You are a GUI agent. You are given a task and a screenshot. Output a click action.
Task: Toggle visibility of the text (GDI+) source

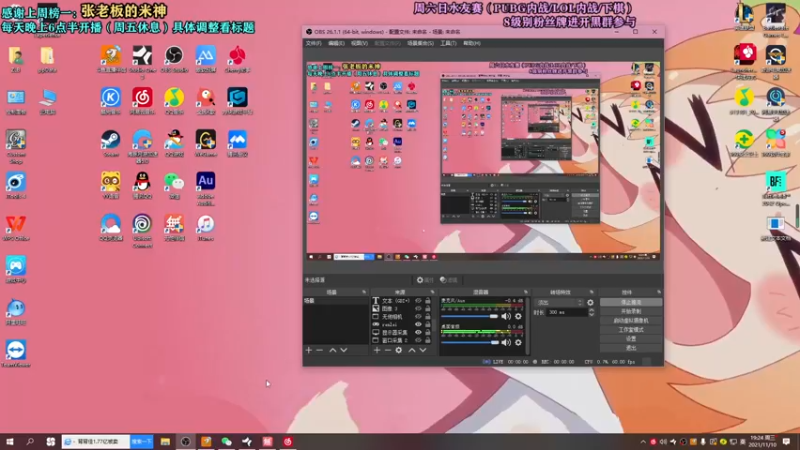pos(418,301)
